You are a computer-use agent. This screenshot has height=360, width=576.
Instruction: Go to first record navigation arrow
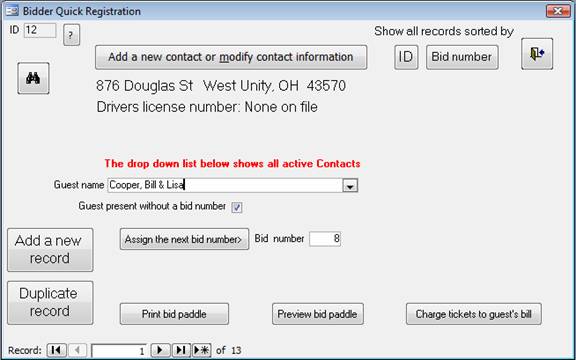point(57,350)
